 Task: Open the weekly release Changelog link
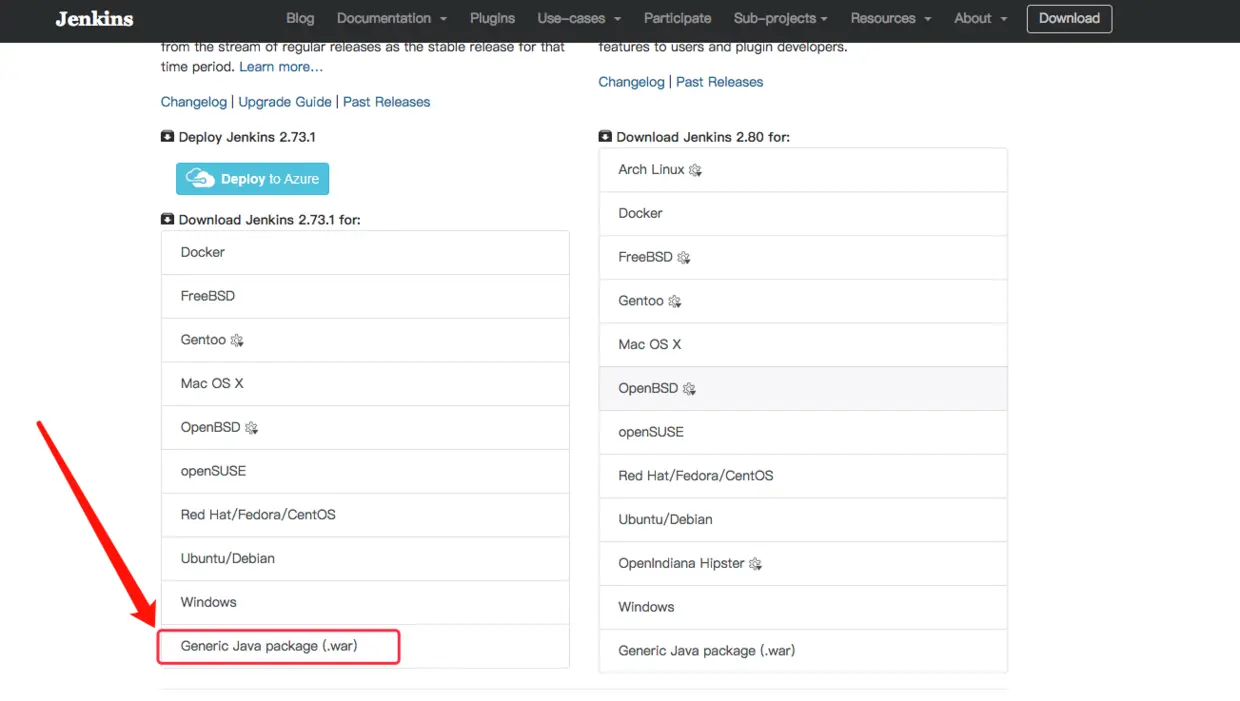tap(631, 82)
